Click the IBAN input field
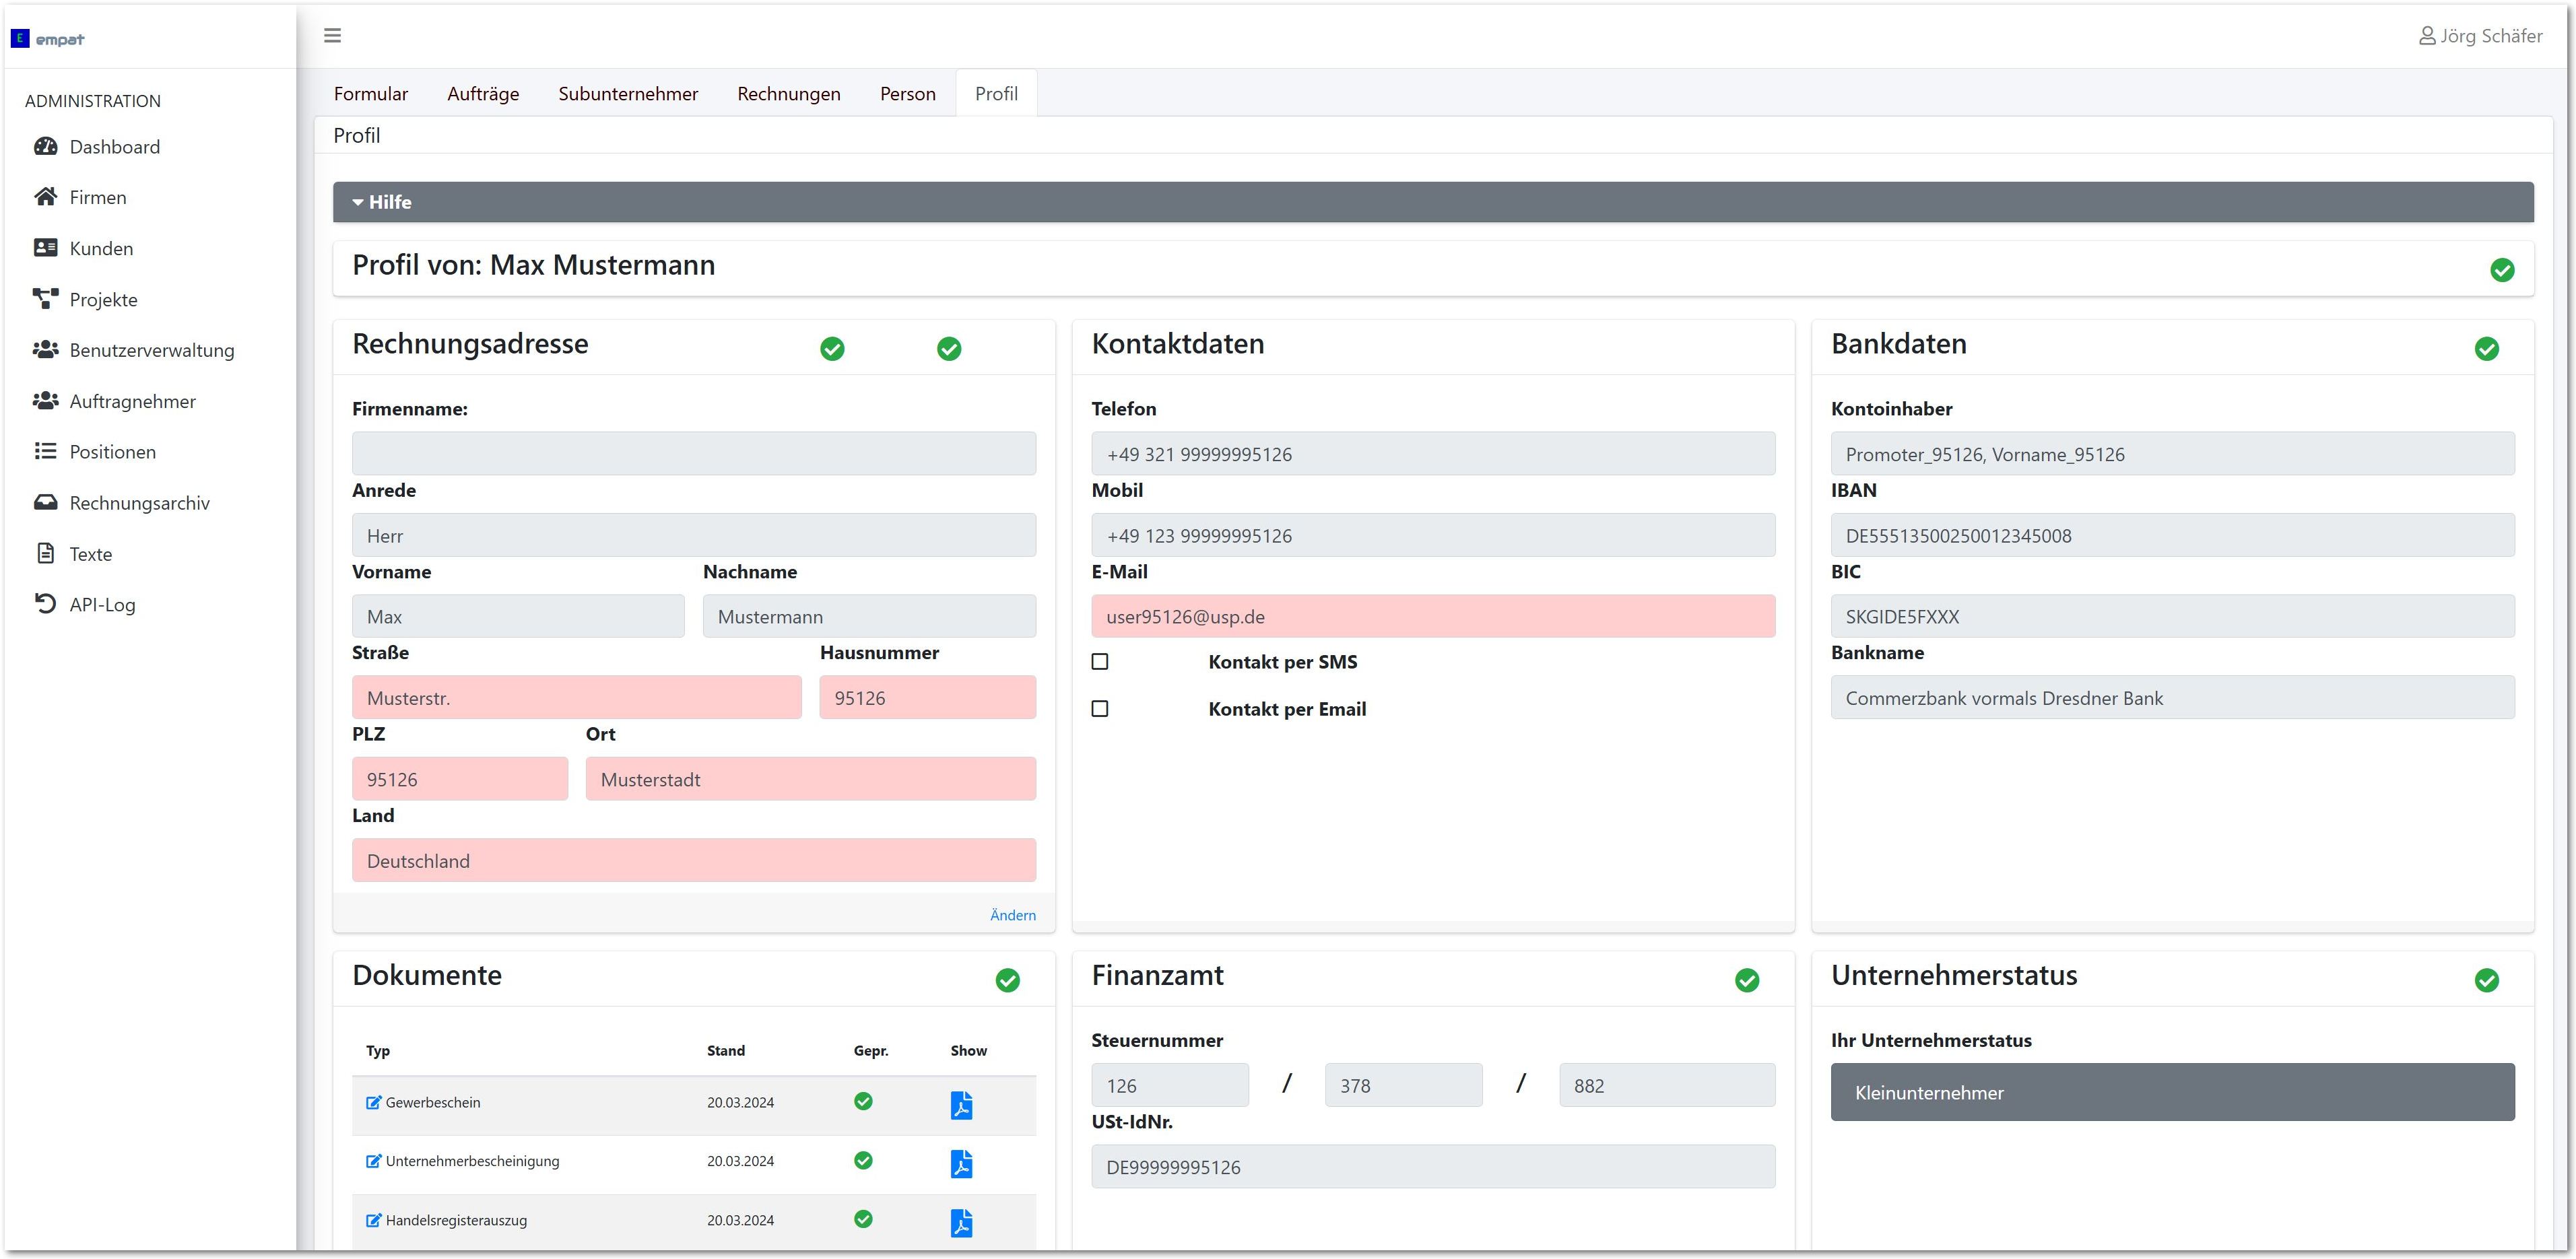 2171,536
